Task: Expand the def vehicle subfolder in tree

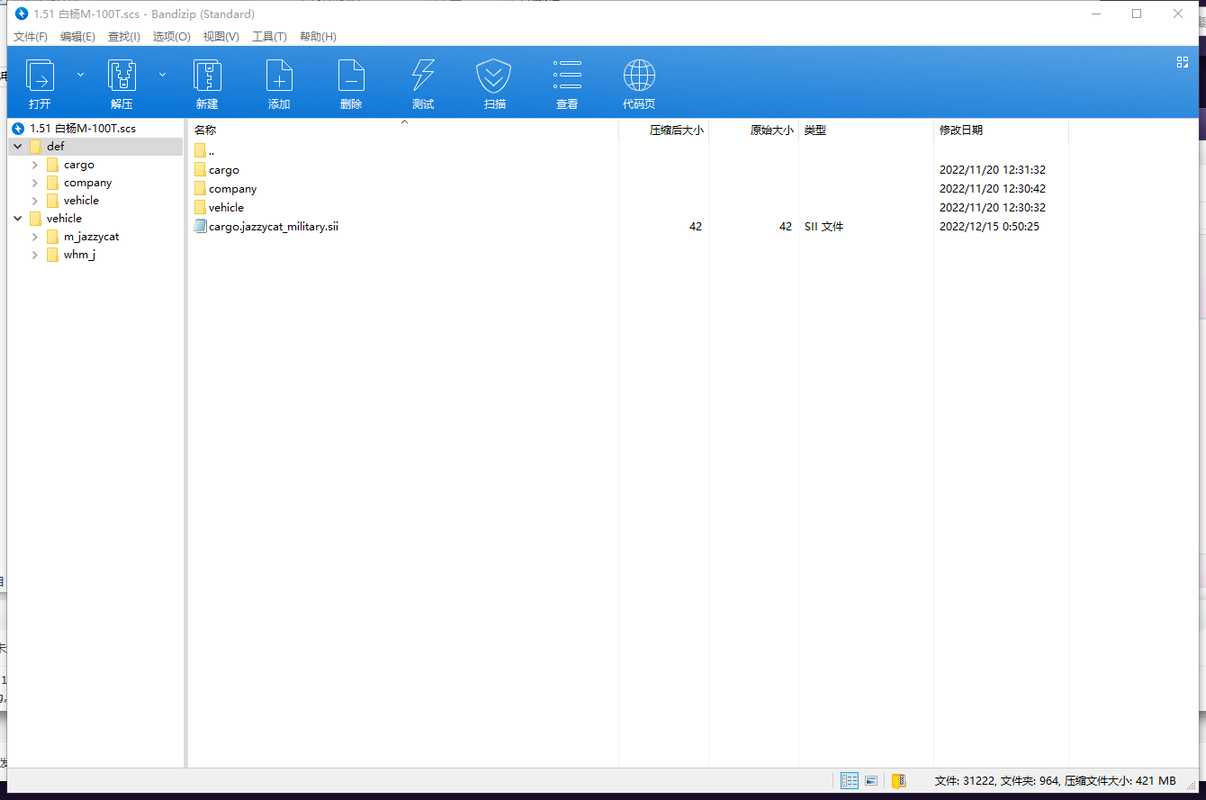Action: pyautogui.click(x=35, y=201)
